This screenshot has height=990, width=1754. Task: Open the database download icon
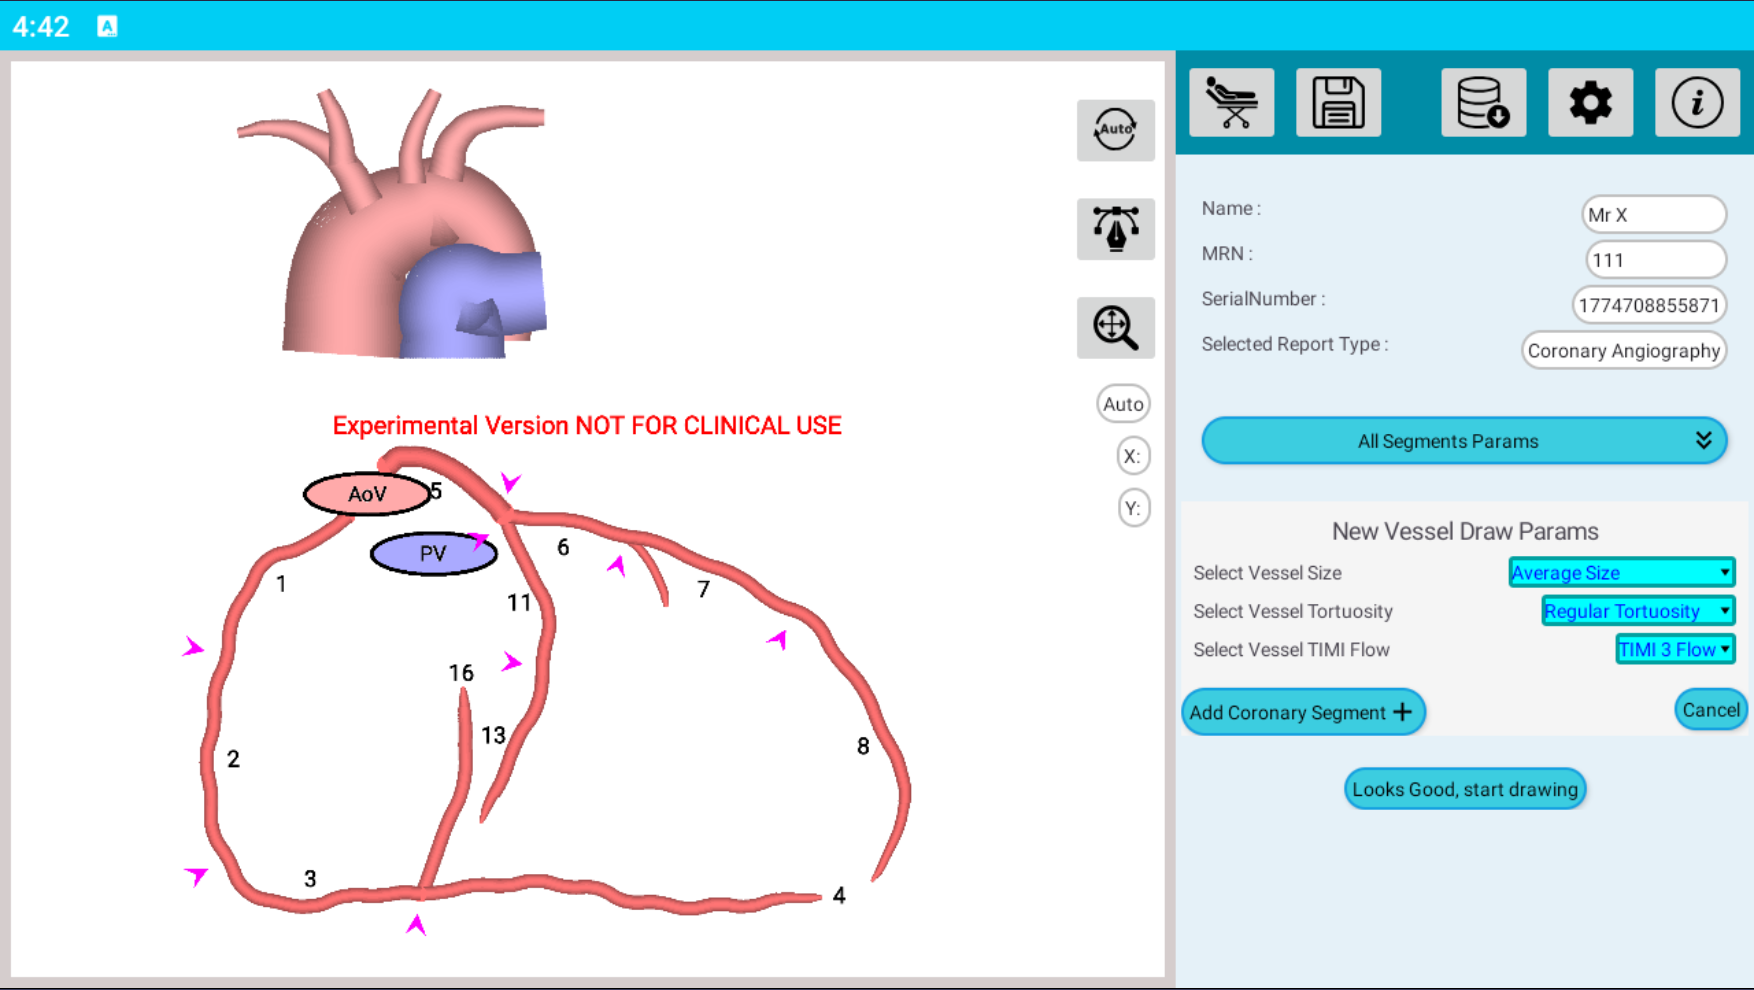pos(1483,103)
